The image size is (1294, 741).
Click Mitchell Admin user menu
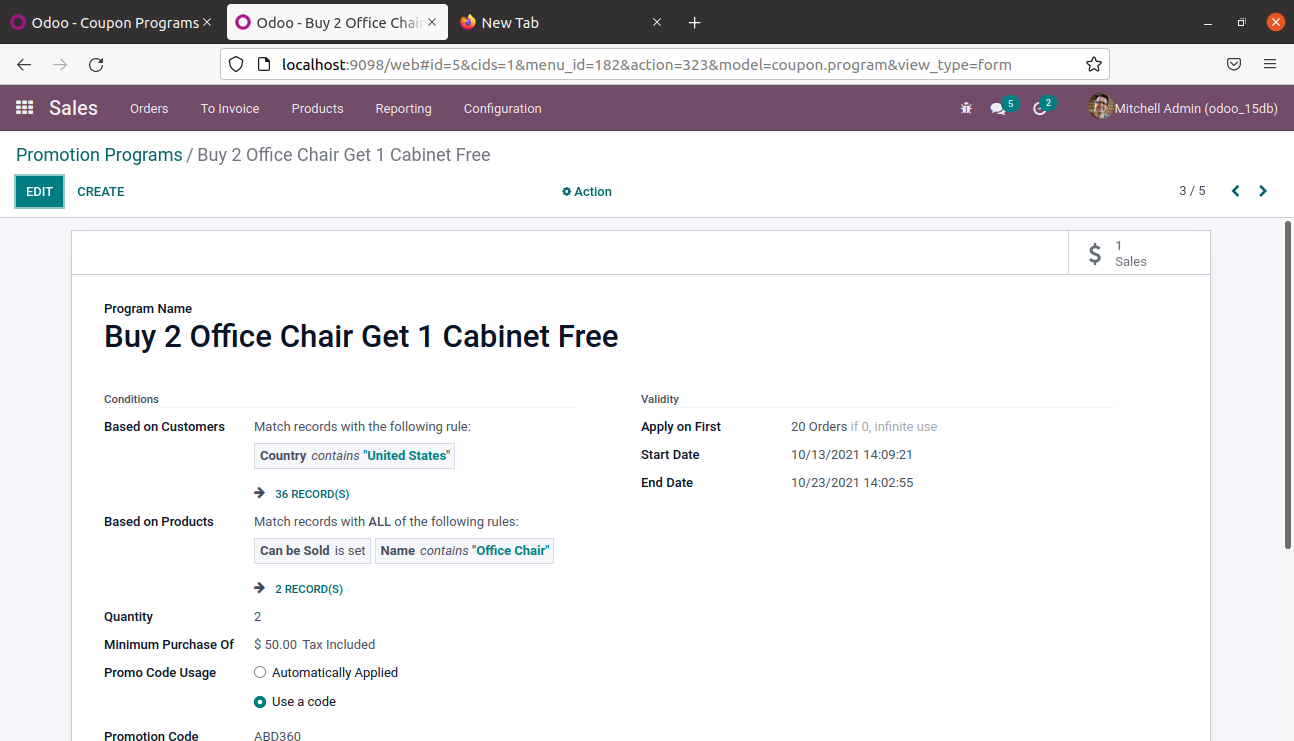1183,108
